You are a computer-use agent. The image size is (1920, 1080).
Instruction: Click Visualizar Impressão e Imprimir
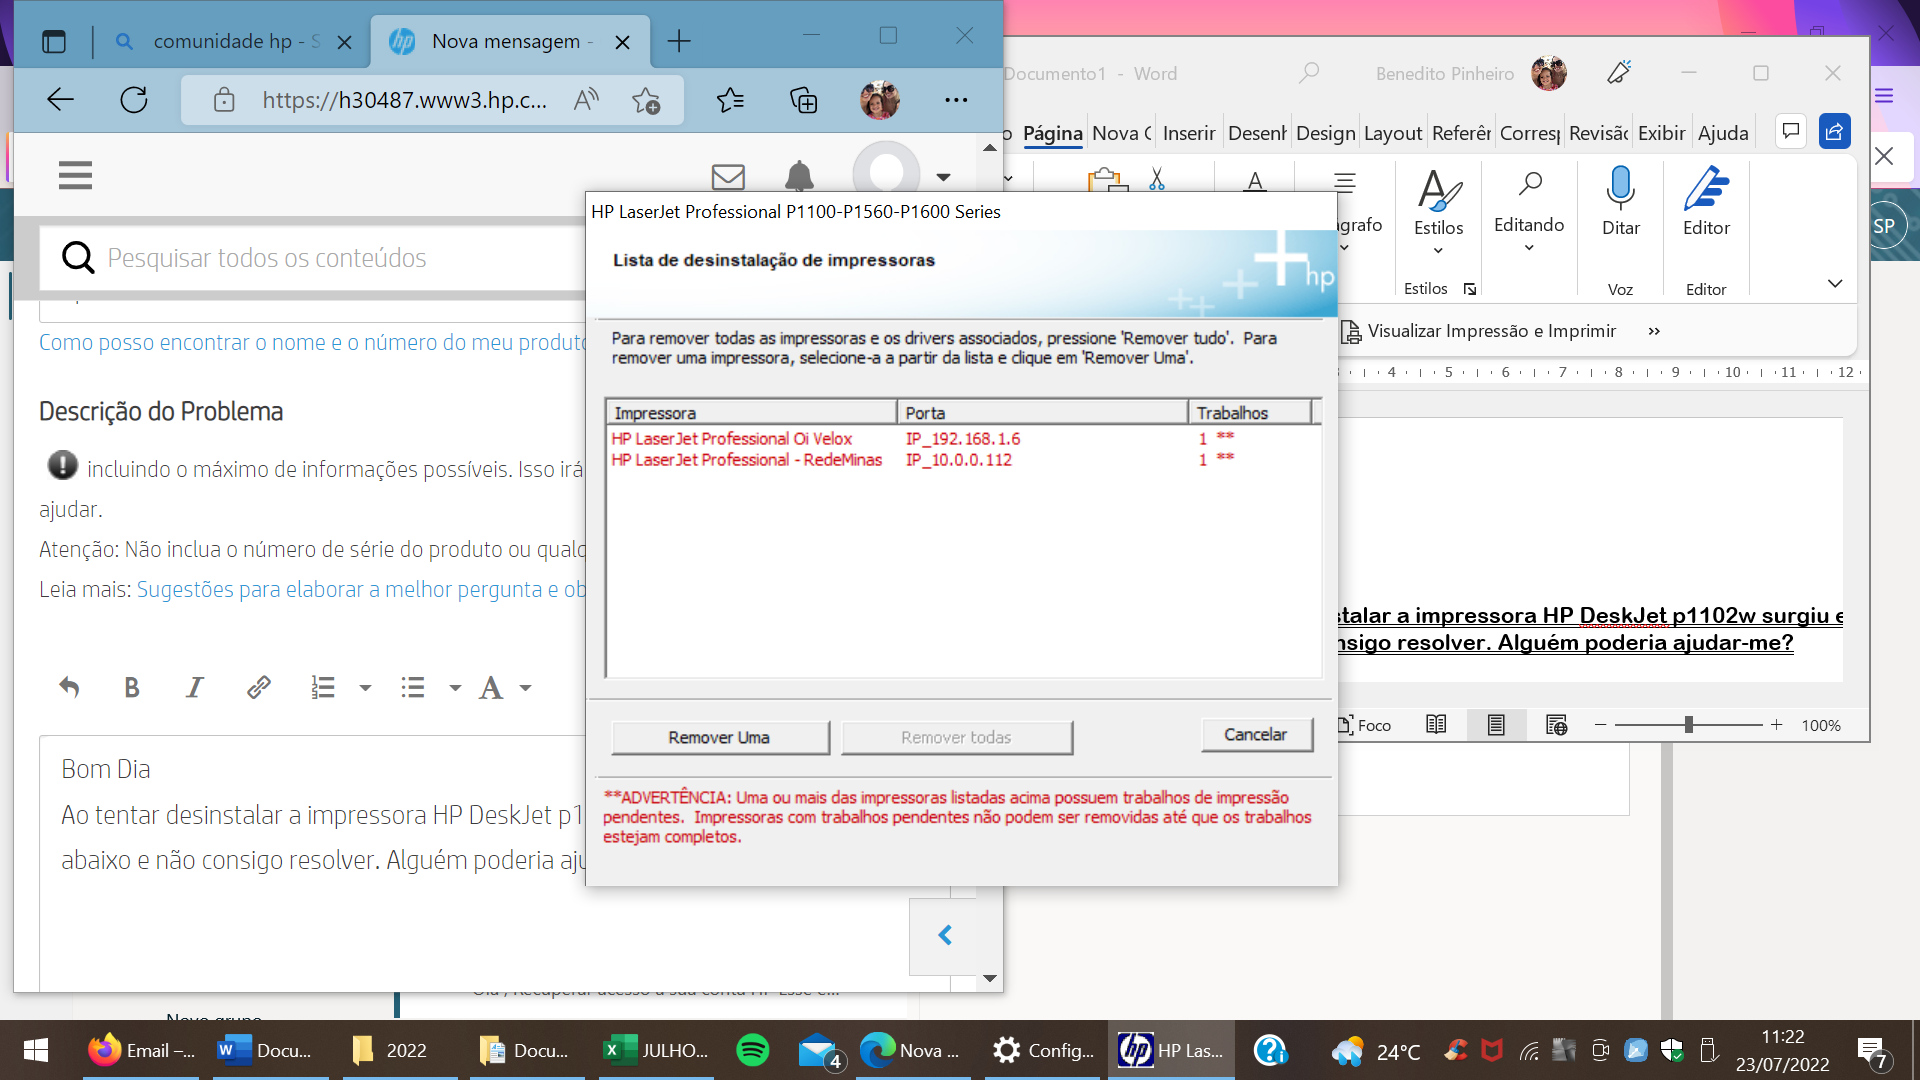coord(1479,331)
